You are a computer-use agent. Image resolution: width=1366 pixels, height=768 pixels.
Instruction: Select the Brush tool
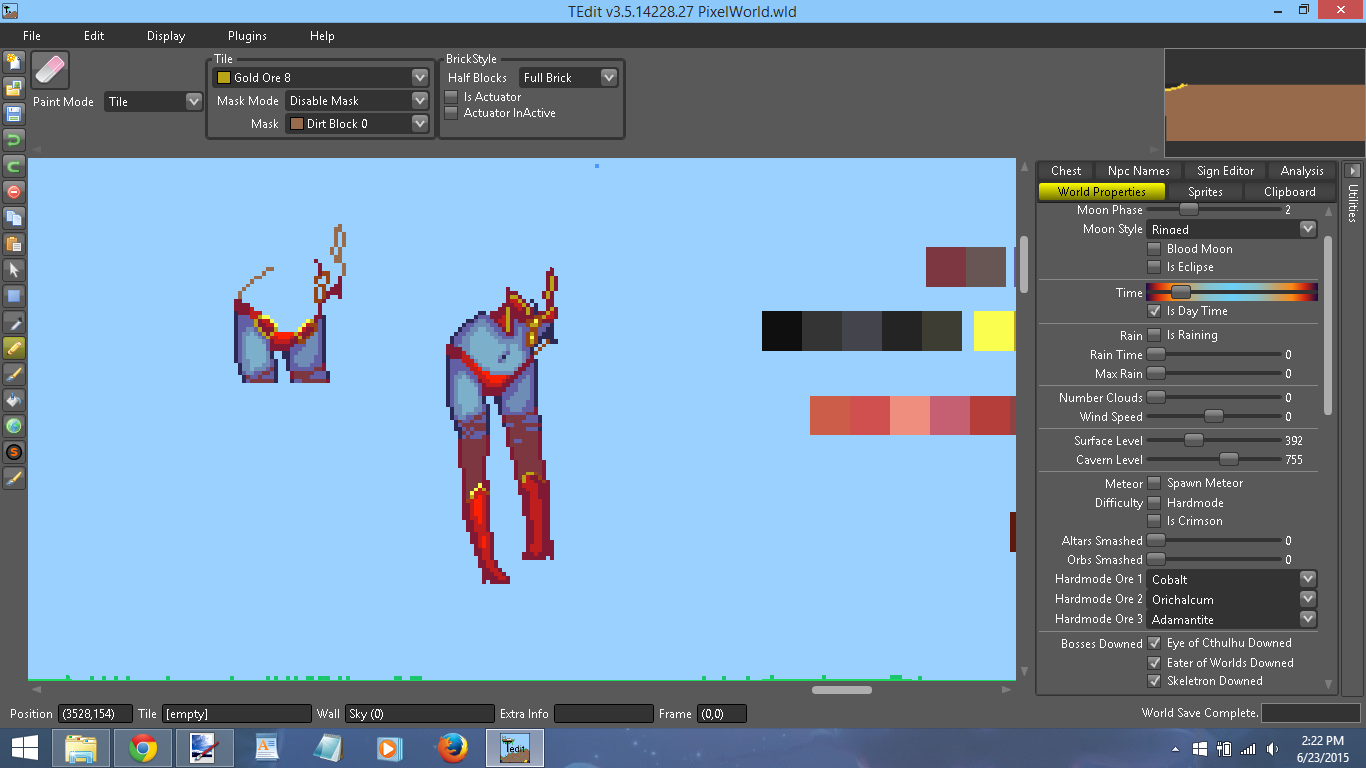[x=14, y=374]
